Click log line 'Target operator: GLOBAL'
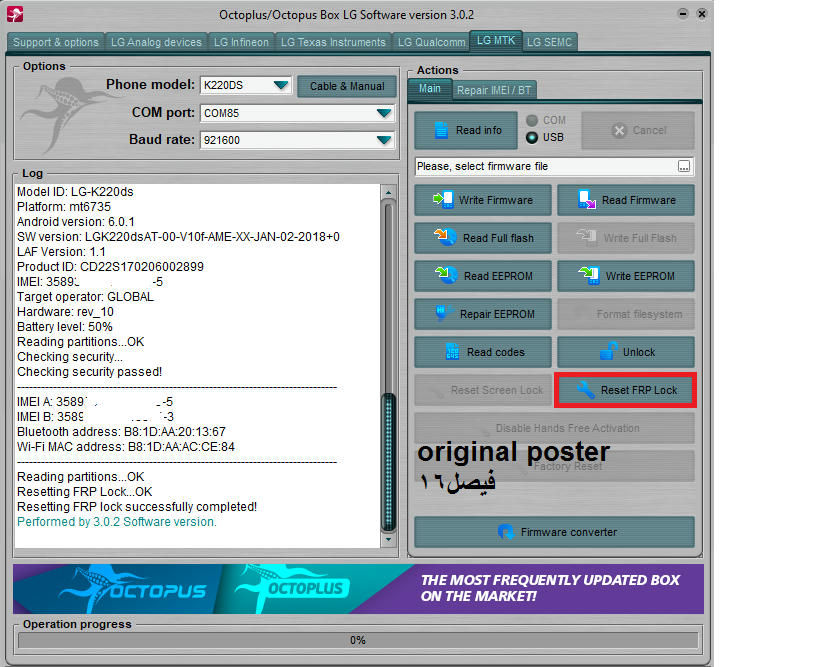Image resolution: width=816 pixels, height=667 pixels. pyautogui.click(x=85, y=297)
